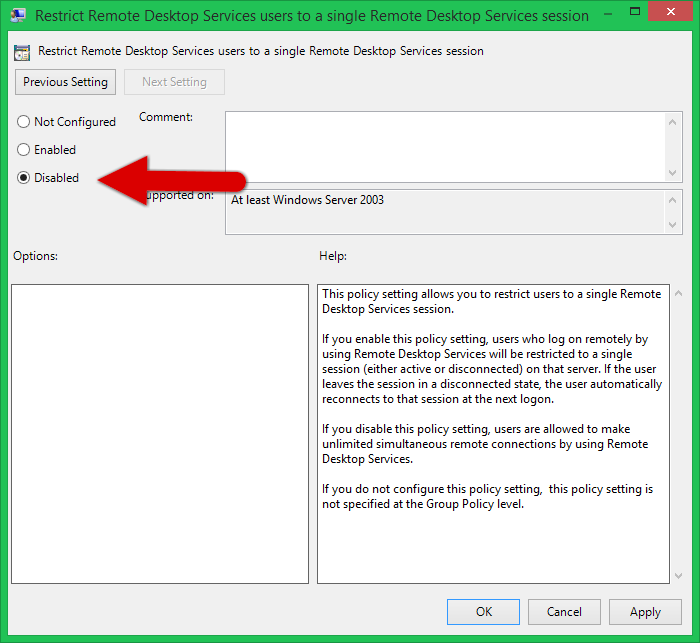The height and width of the screenshot is (643, 700).
Task: Select the Not Configured radio option
Action: (x=24, y=122)
